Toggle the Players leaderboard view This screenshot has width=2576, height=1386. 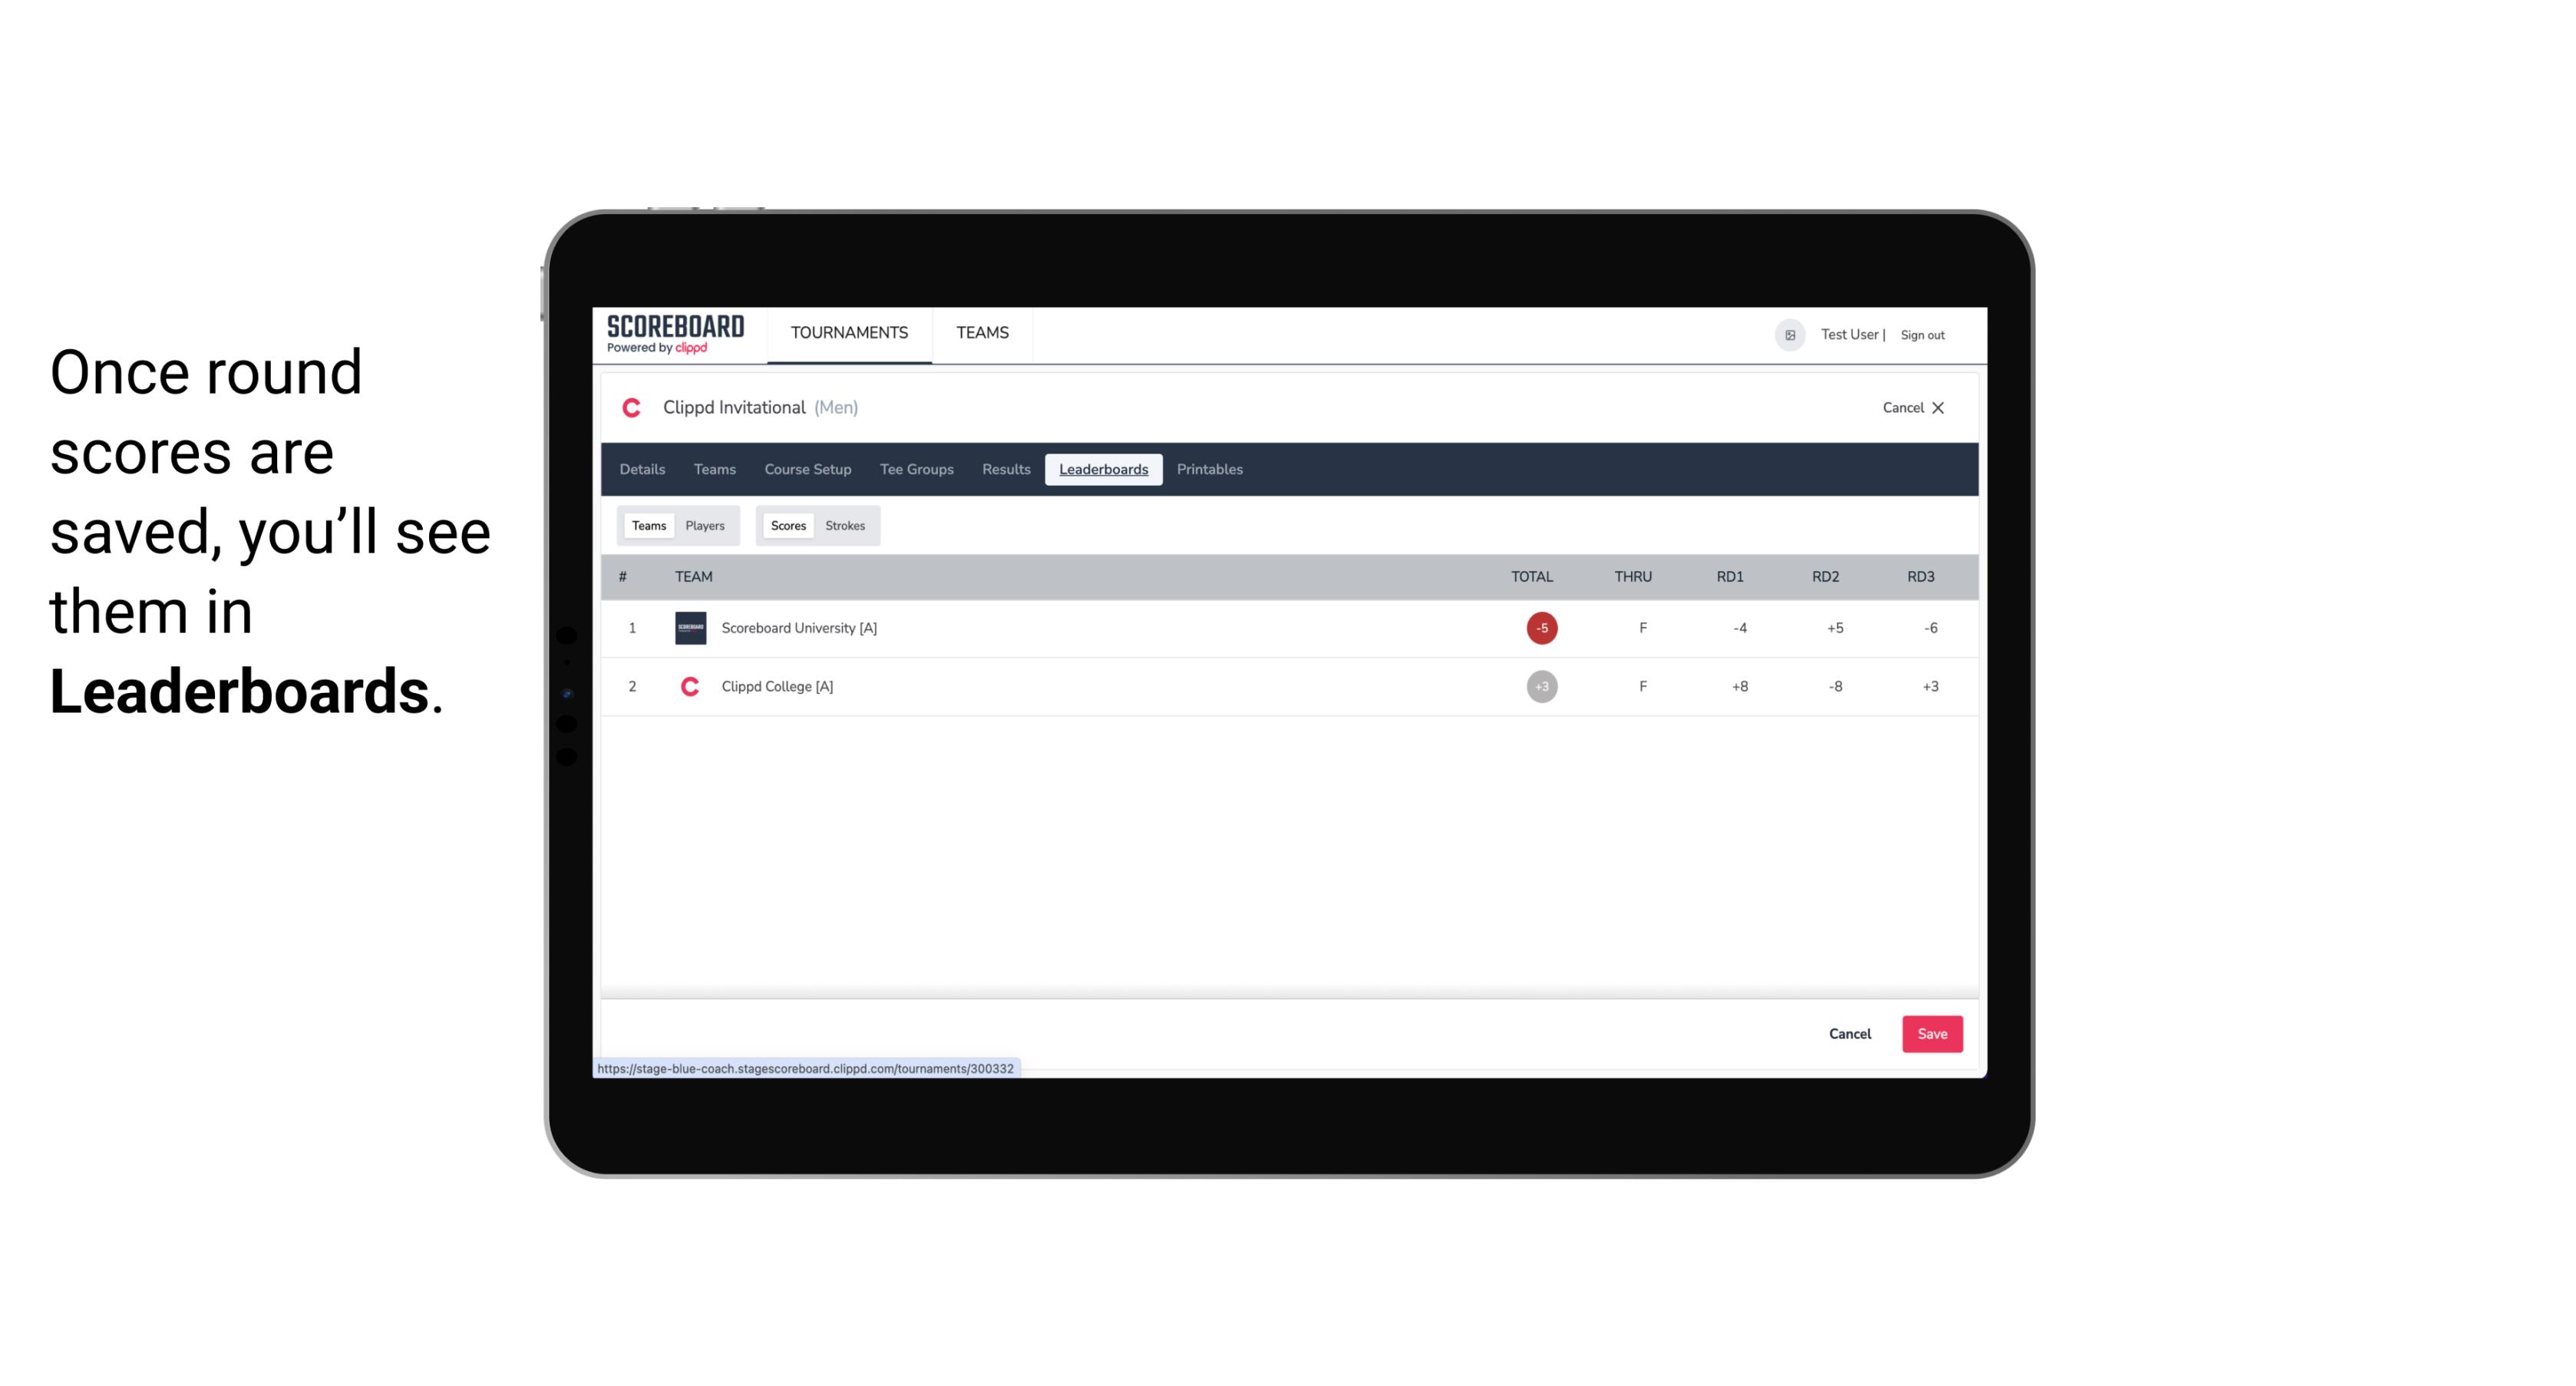pyautogui.click(x=705, y=524)
